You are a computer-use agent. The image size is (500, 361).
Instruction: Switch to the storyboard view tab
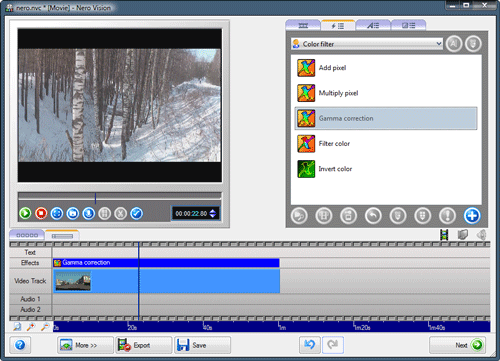point(27,235)
